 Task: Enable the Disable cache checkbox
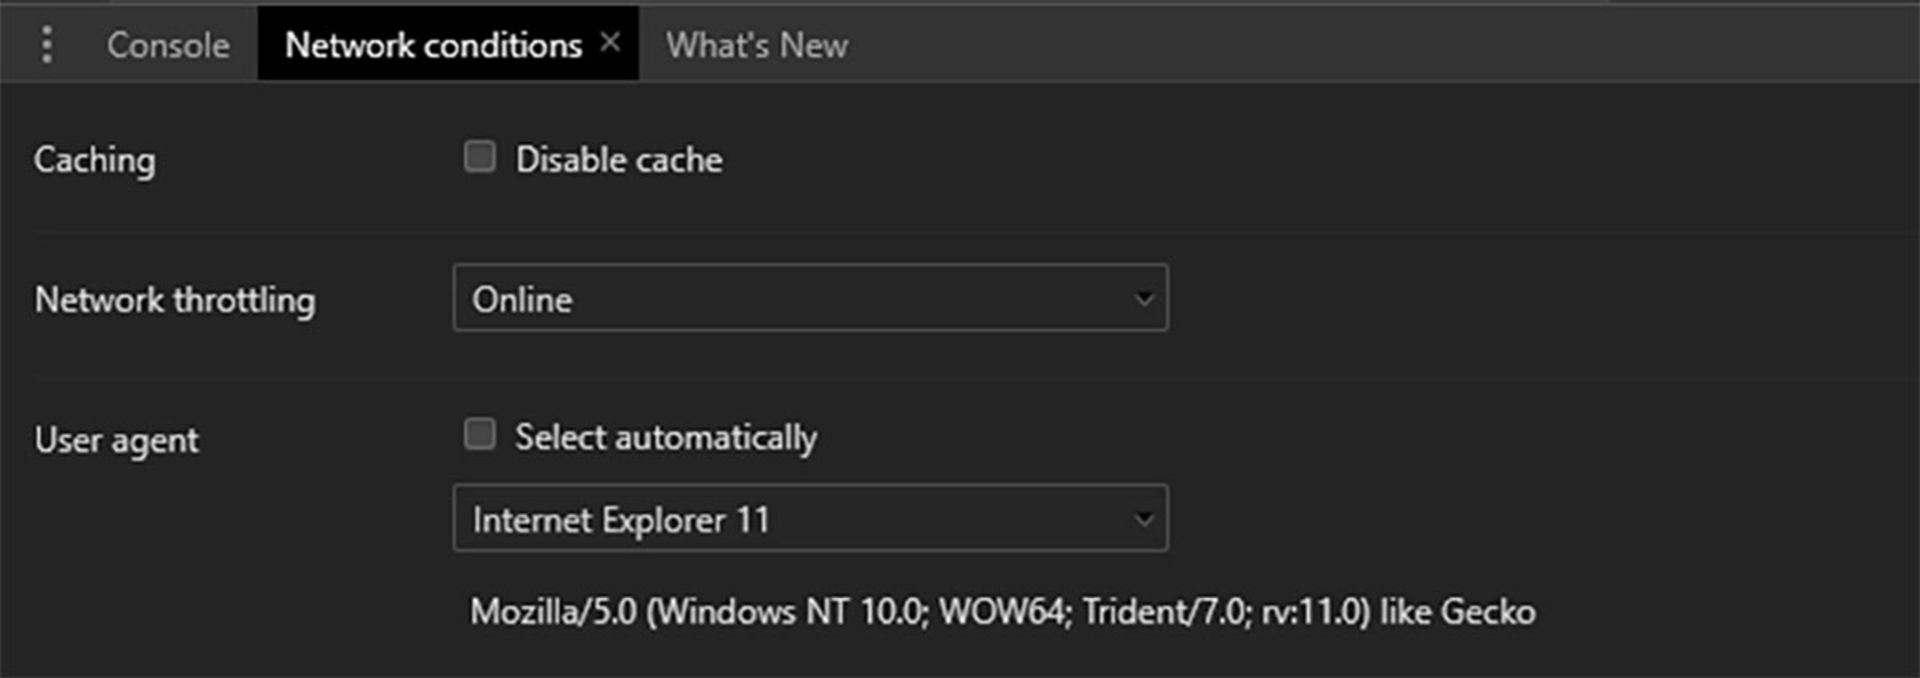pos(479,155)
